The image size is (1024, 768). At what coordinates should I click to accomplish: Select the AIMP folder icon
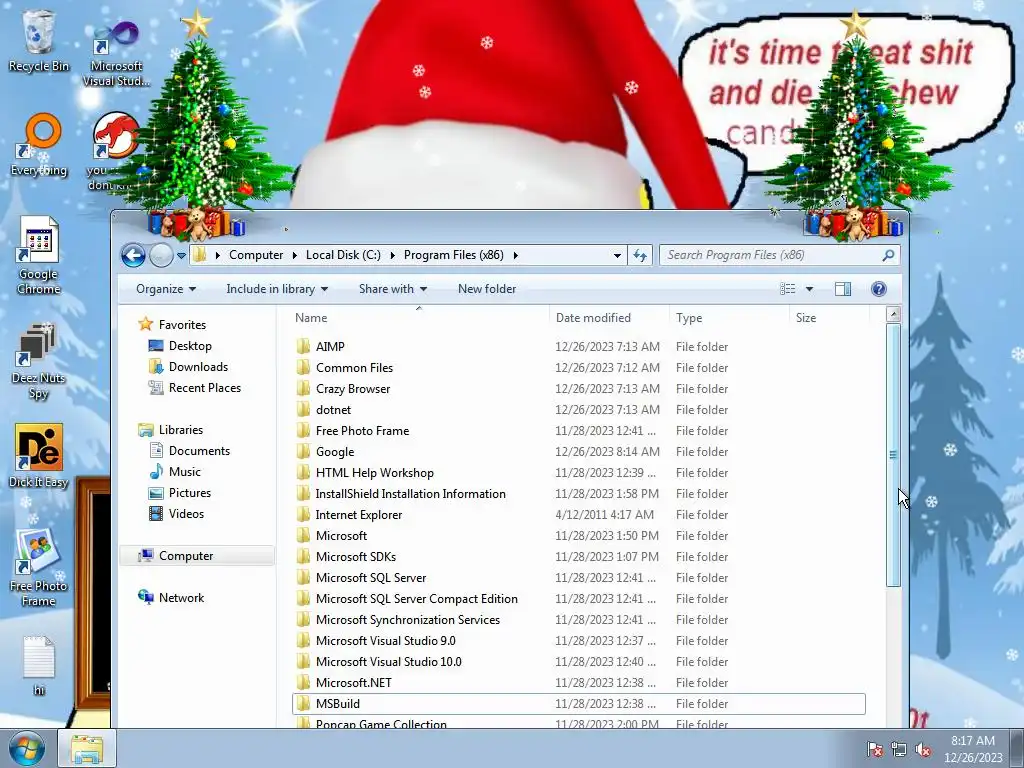pos(303,347)
